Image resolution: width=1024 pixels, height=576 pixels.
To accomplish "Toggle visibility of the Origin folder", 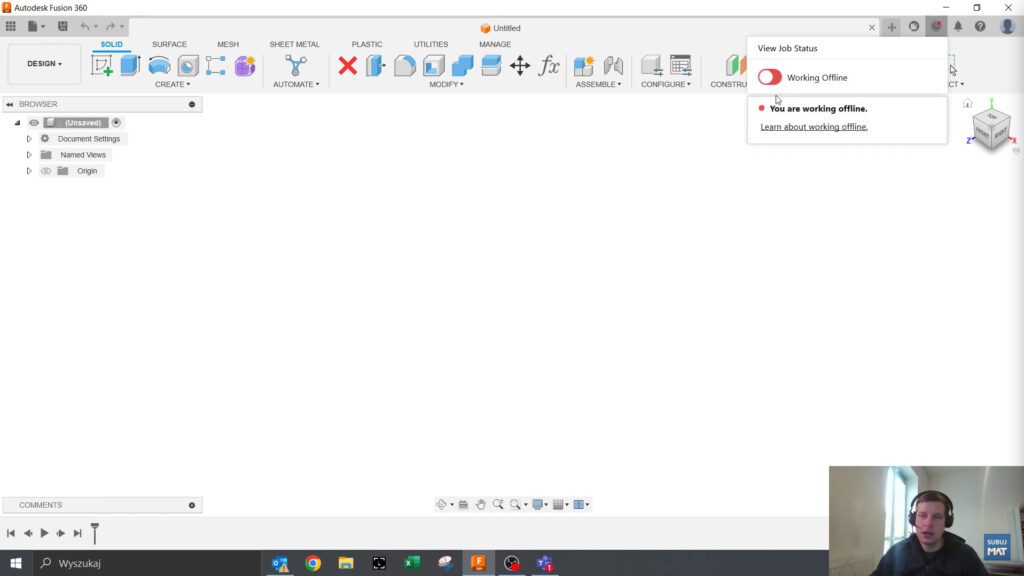I will point(46,171).
